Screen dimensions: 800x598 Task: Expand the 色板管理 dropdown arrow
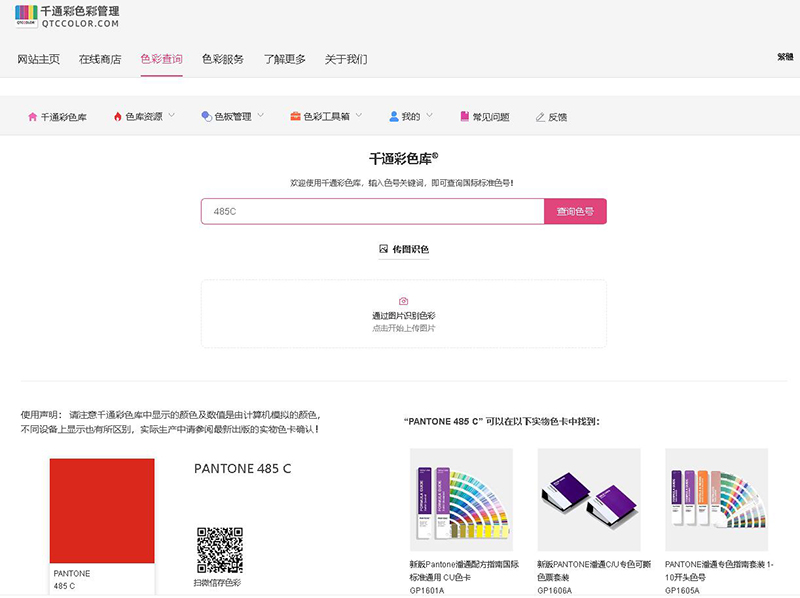261,116
